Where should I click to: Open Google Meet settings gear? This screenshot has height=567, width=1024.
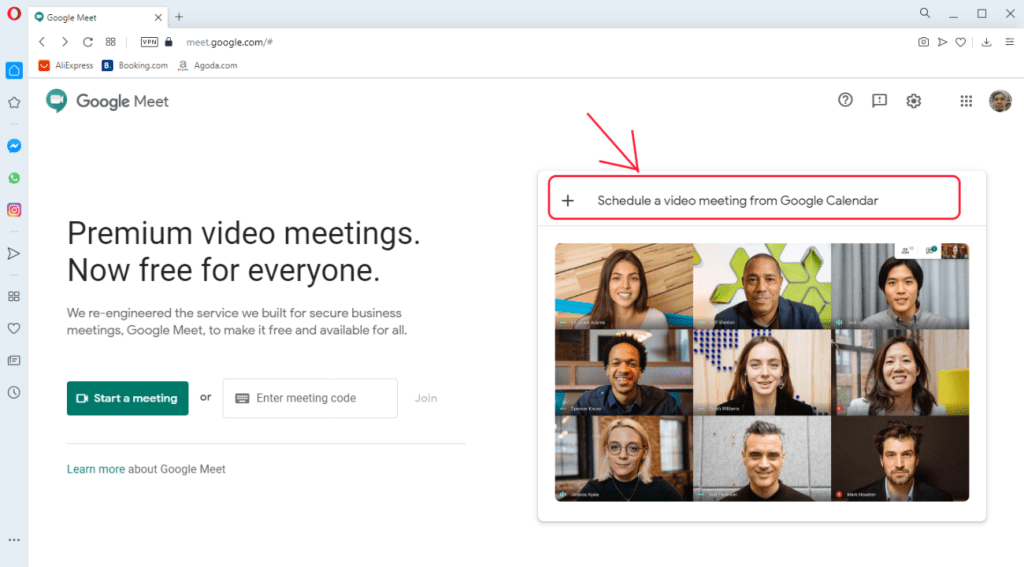(x=914, y=101)
